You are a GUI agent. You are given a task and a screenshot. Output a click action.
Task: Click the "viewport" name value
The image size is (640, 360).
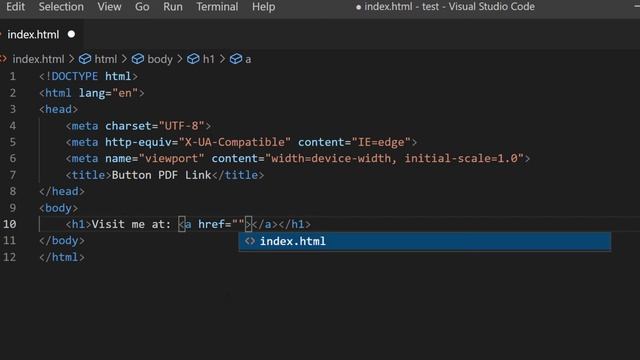point(171,158)
